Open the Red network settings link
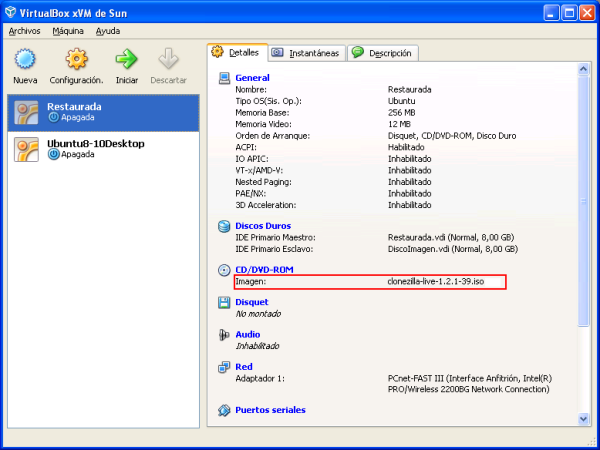 coord(243,367)
